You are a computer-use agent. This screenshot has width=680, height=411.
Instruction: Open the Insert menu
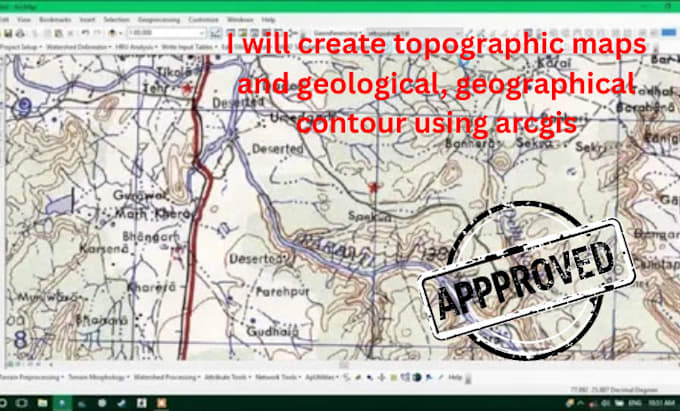87,20
